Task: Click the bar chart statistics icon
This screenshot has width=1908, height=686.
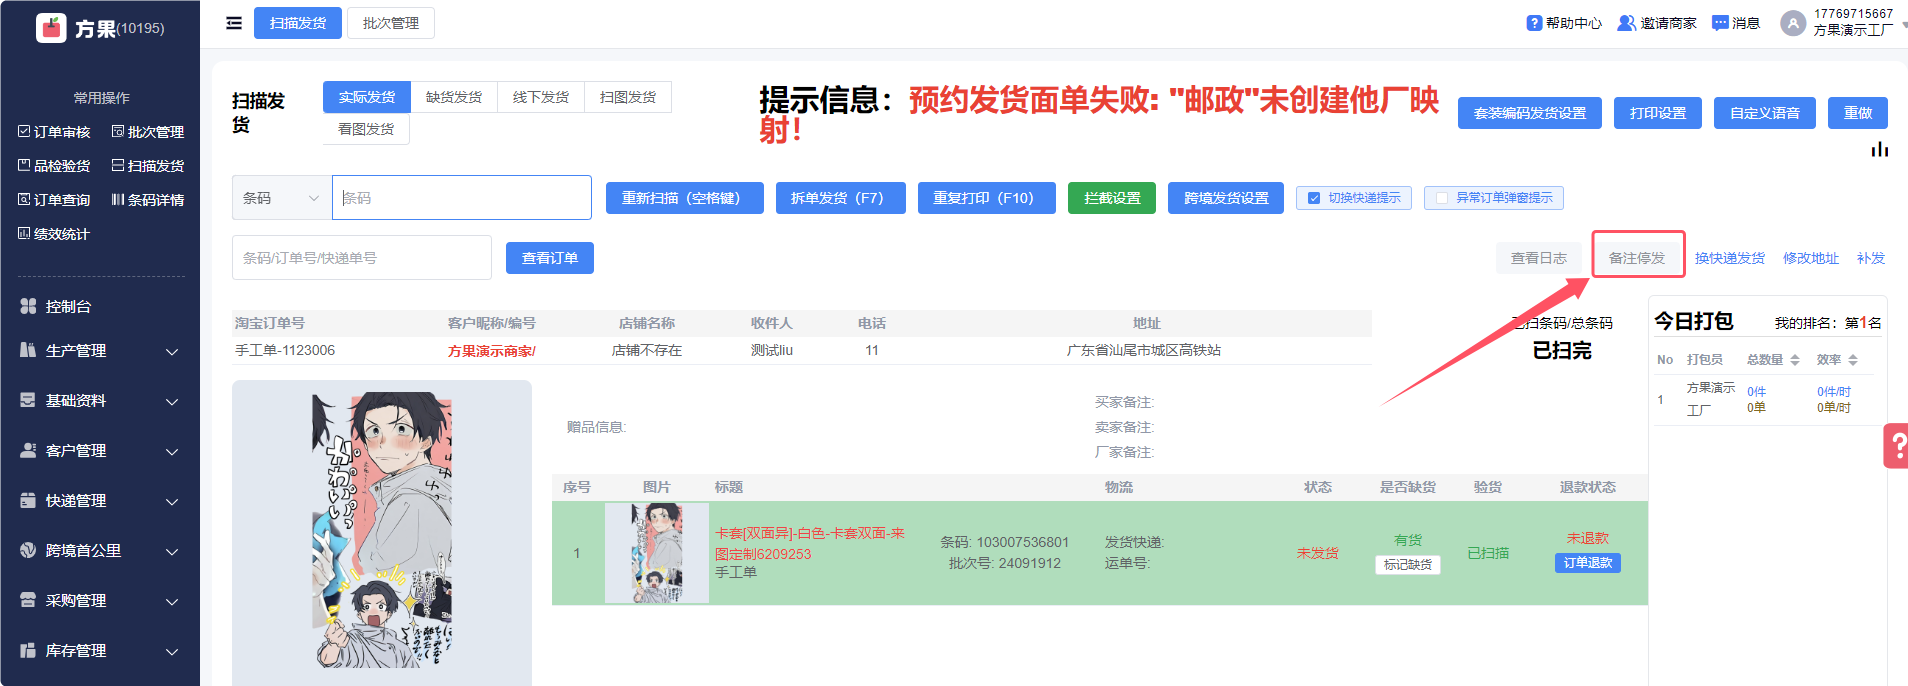Action: tap(1880, 149)
